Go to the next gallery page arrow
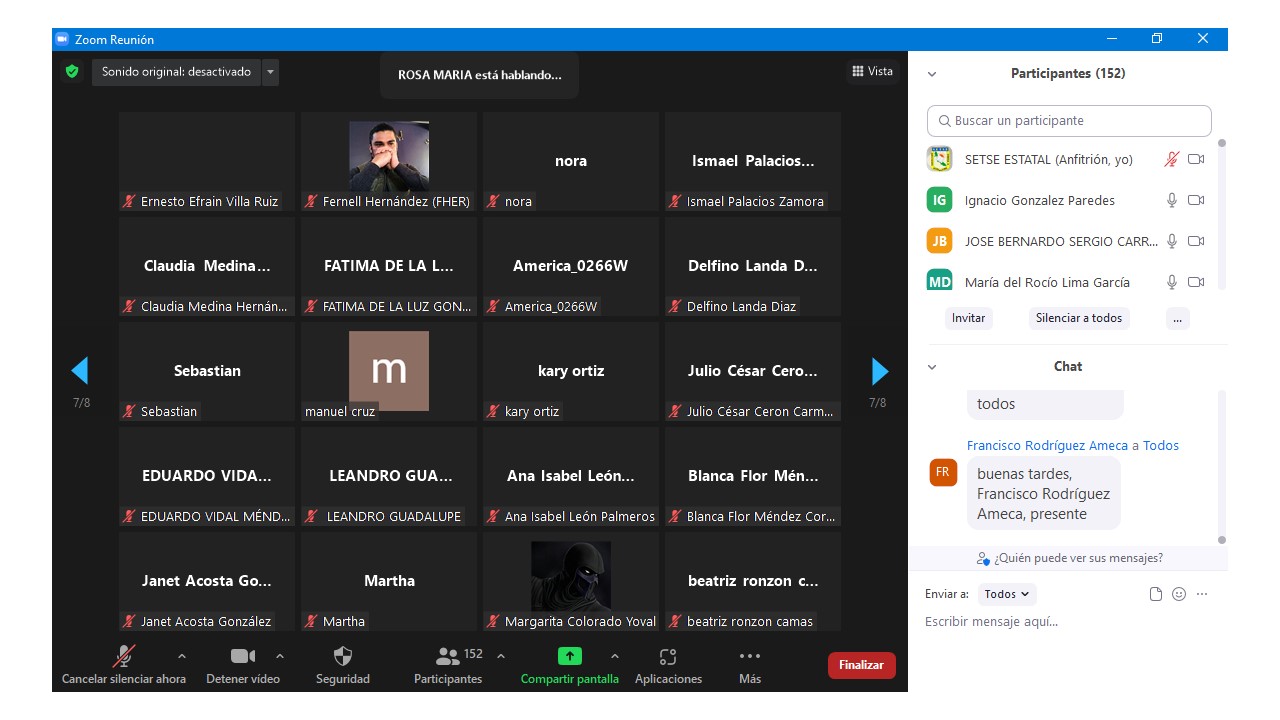Image resolution: width=1280 pixels, height=720 pixels. pyautogui.click(x=880, y=371)
